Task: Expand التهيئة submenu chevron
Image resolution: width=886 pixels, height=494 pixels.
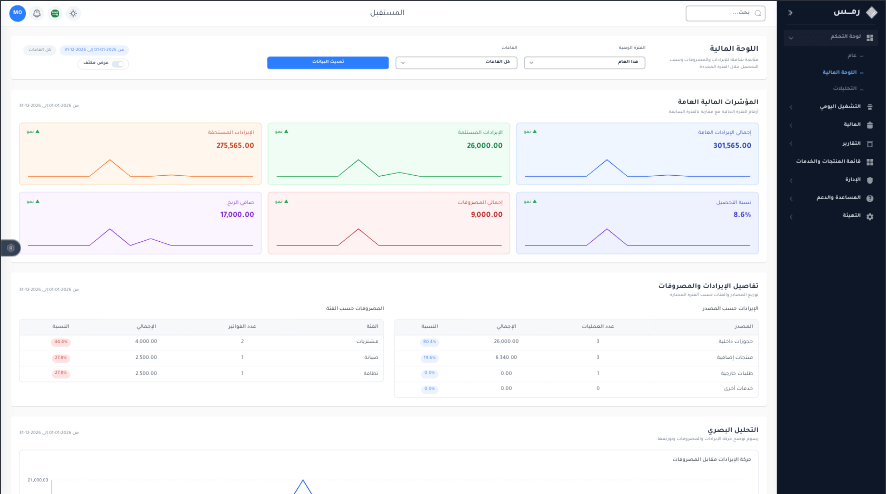Action: click(791, 216)
